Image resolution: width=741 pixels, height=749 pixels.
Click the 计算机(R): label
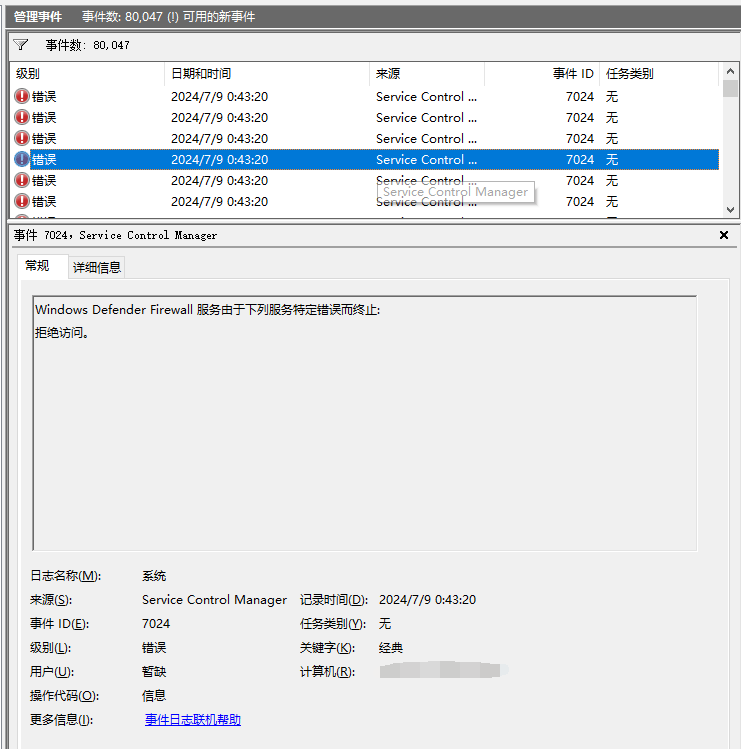click(x=327, y=672)
